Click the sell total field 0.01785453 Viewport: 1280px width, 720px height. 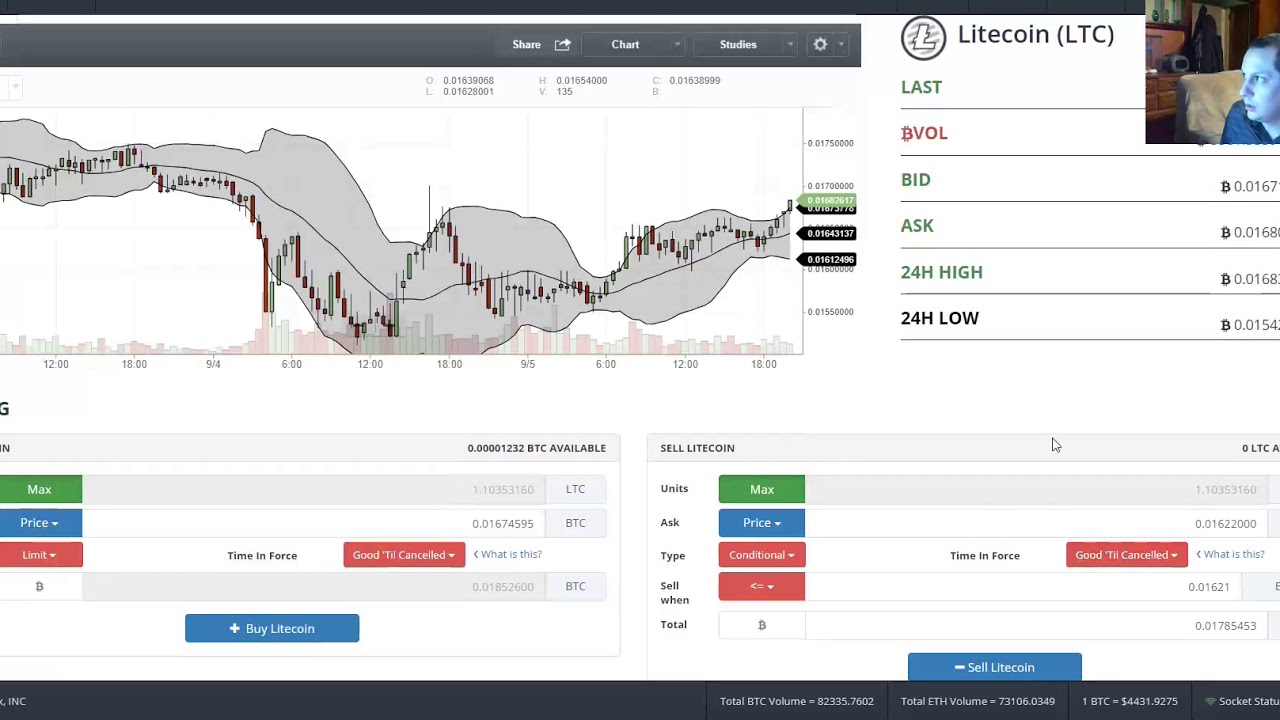click(1036, 625)
